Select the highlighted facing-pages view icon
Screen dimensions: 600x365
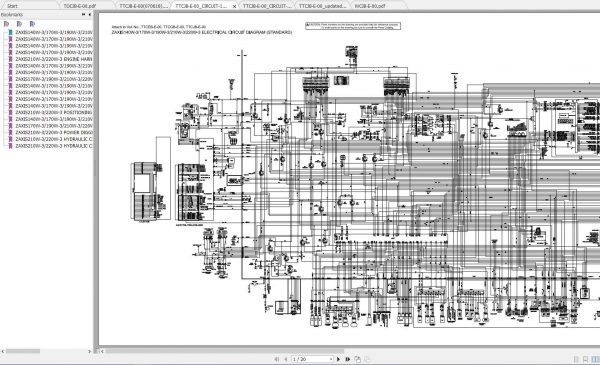[x=595, y=359]
